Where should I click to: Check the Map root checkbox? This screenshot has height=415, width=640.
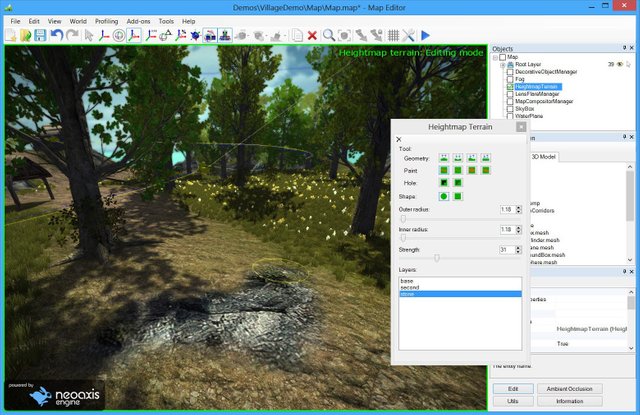[502, 57]
